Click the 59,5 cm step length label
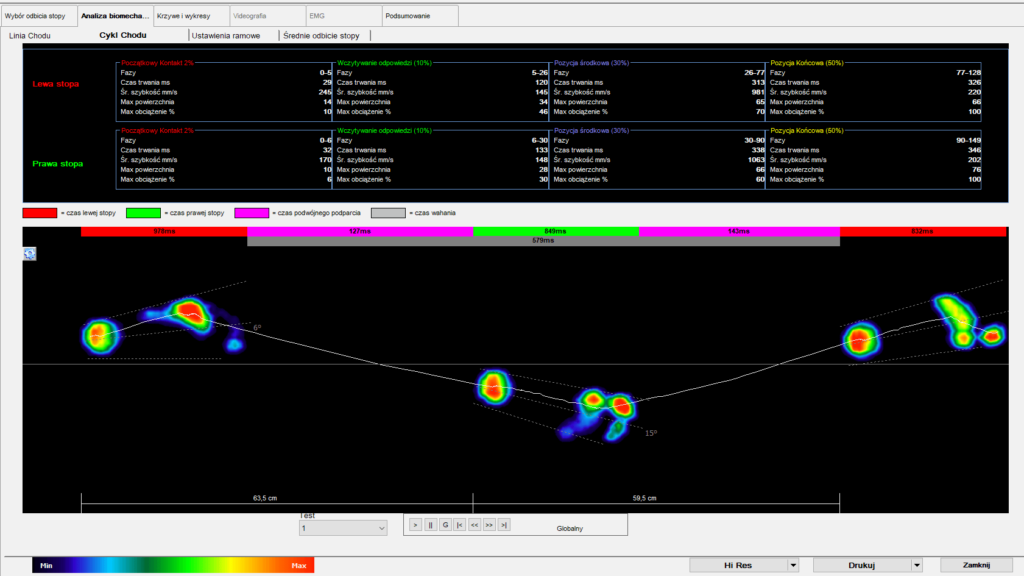 click(645, 498)
